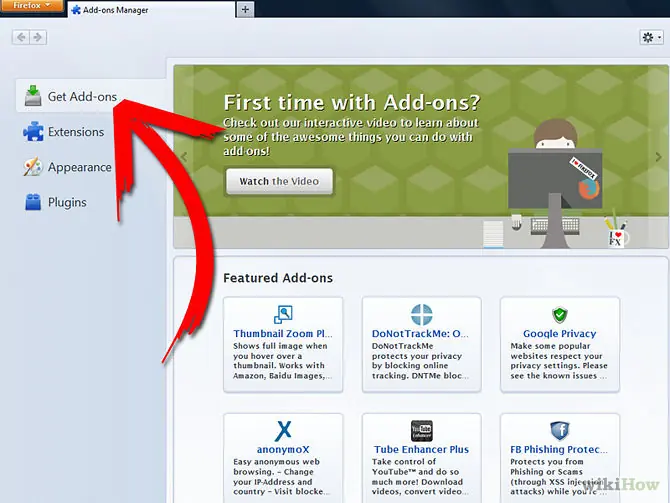Open a new tab with plus button
Image resolution: width=670 pixels, height=503 pixels.
245,9
